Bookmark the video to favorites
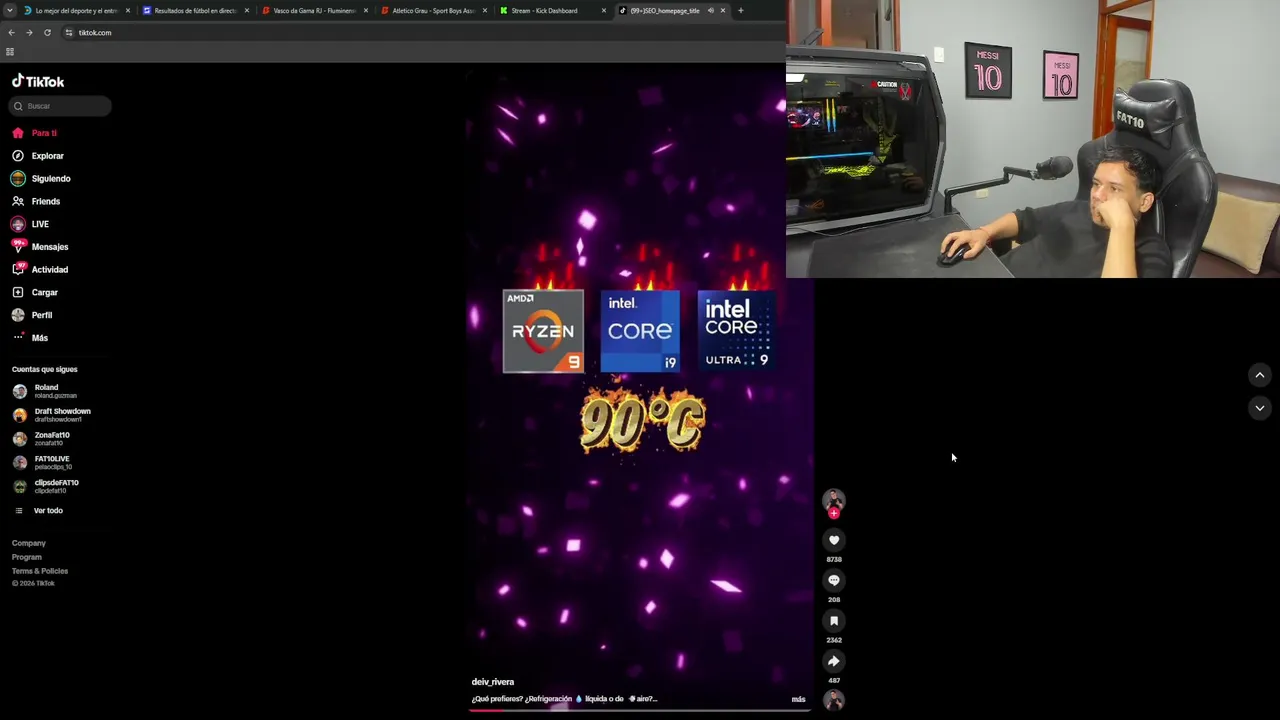1280x720 pixels. click(x=834, y=621)
